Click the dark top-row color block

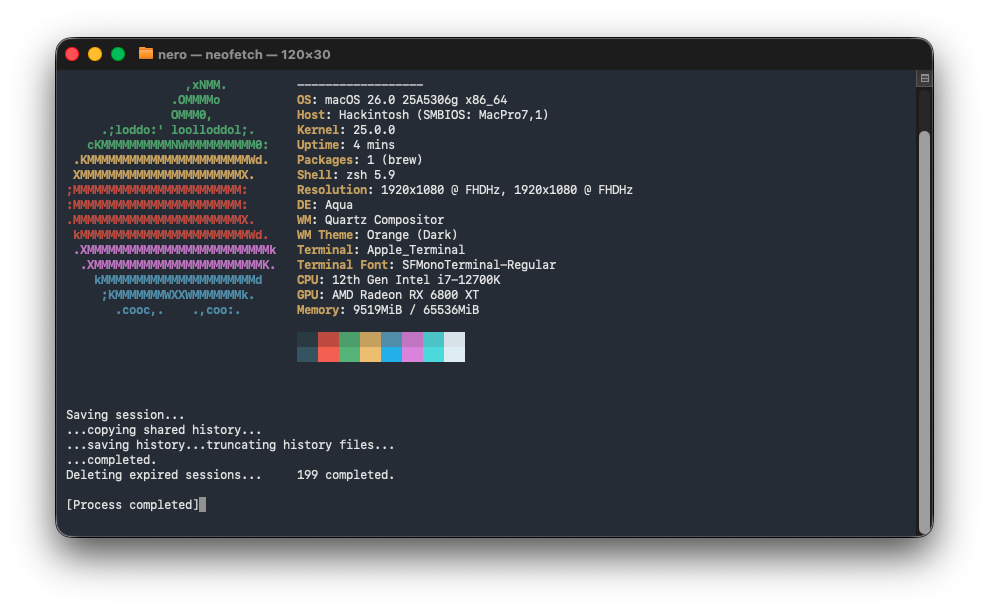(x=307, y=339)
